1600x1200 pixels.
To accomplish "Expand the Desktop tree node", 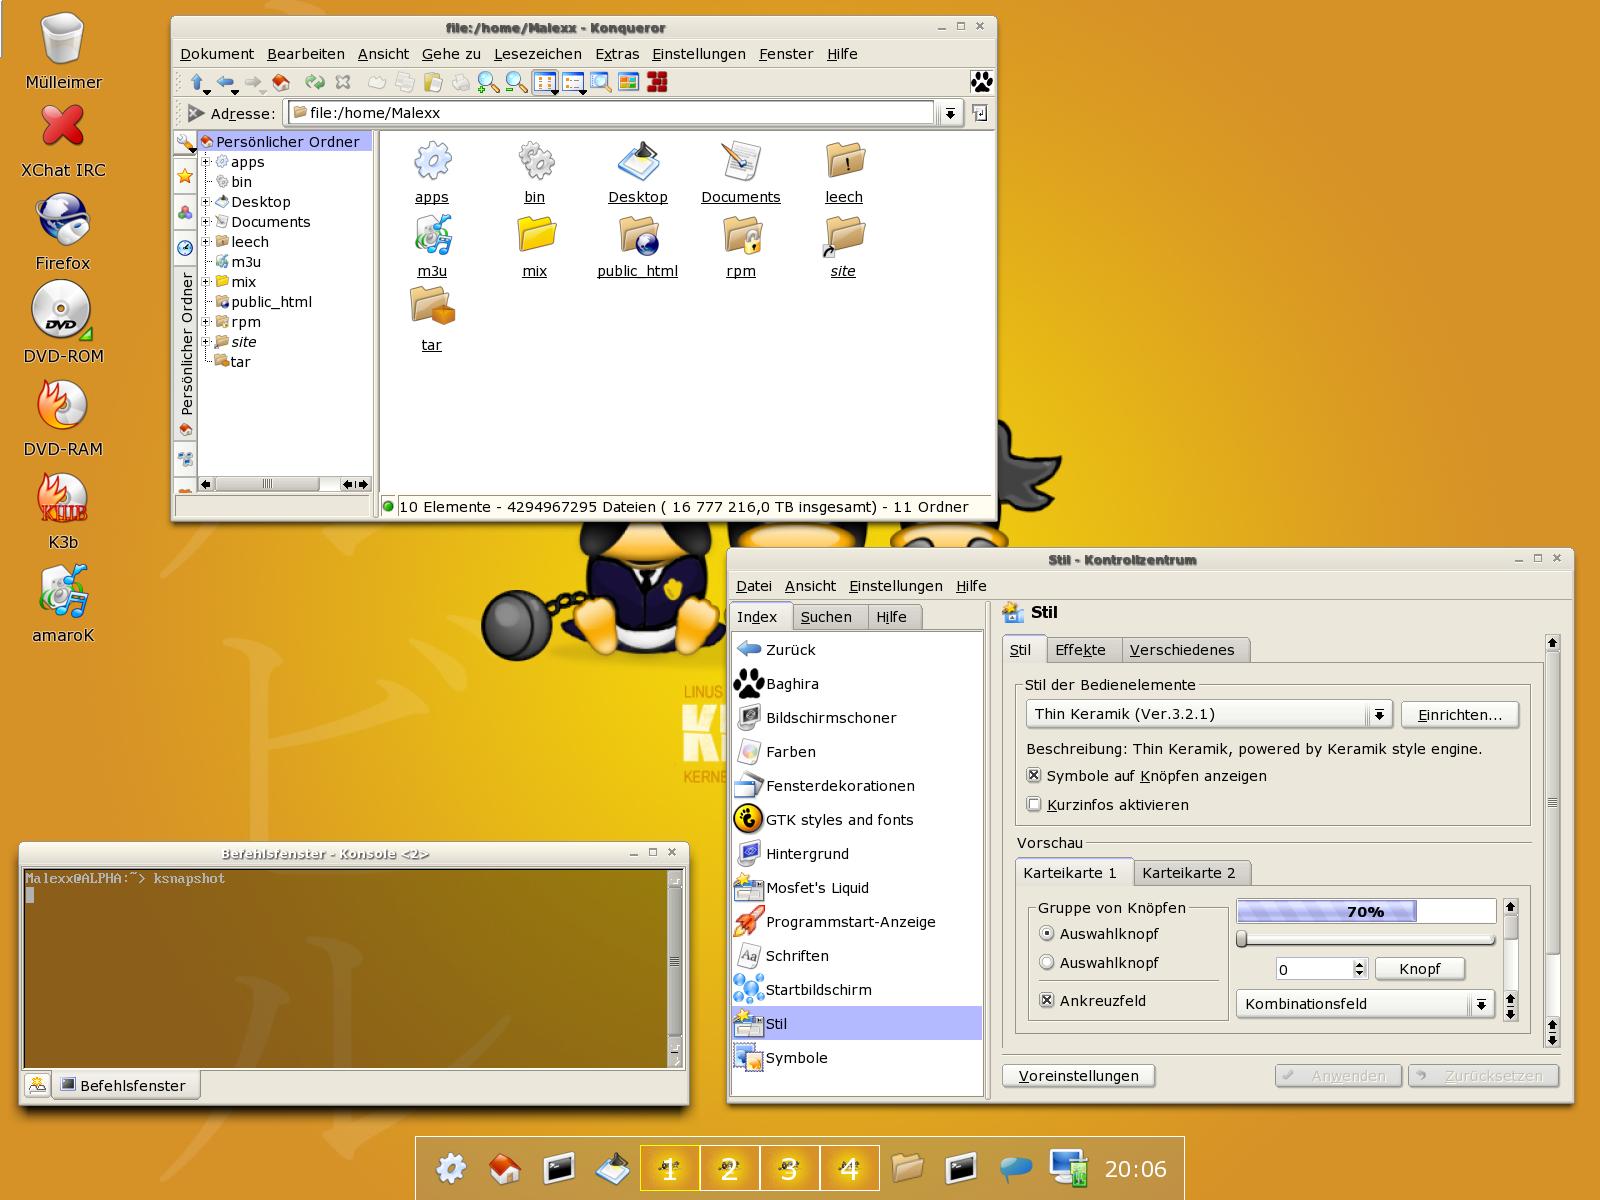I will [207, 201].
